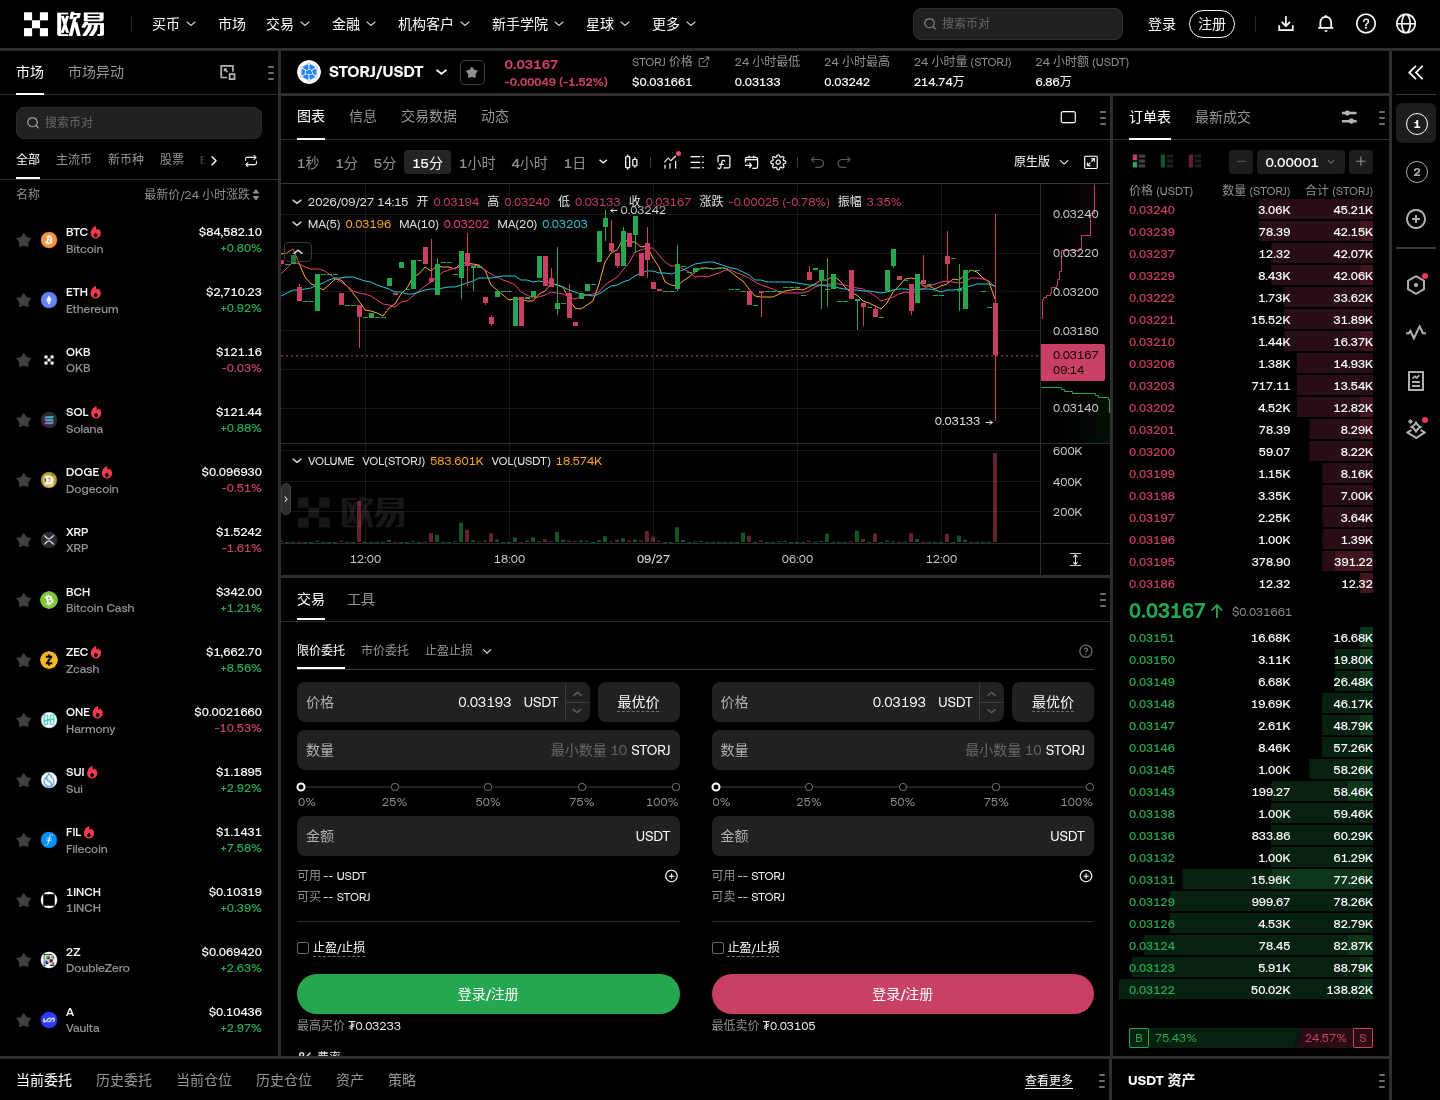The height and width of the screenshot is (1100, 1440).
Task: Expand the 止盈止损 order type dropdown
Action: point(459,650)
